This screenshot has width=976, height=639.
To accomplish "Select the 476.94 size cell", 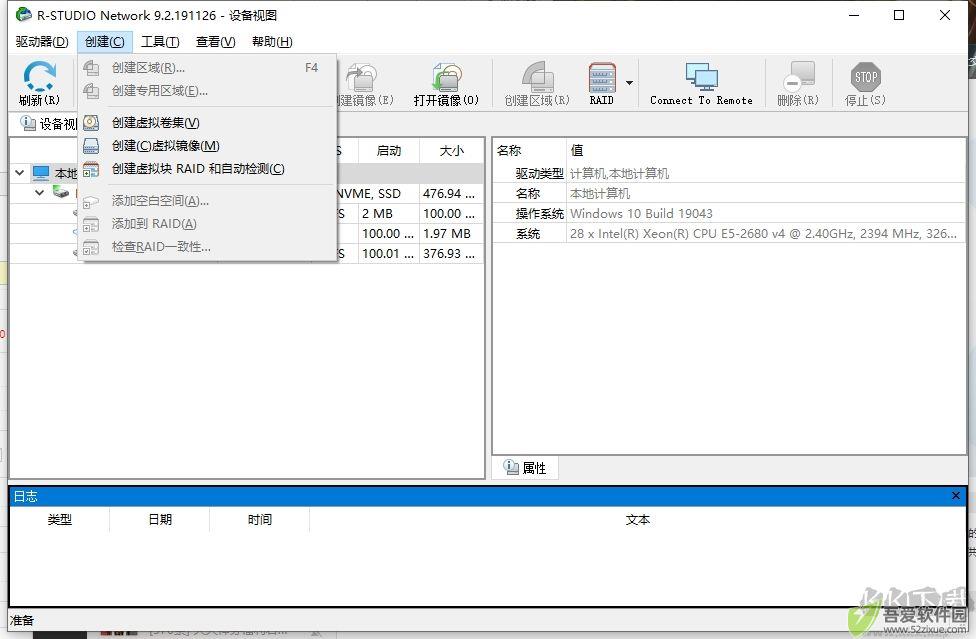I will point(451,194).
